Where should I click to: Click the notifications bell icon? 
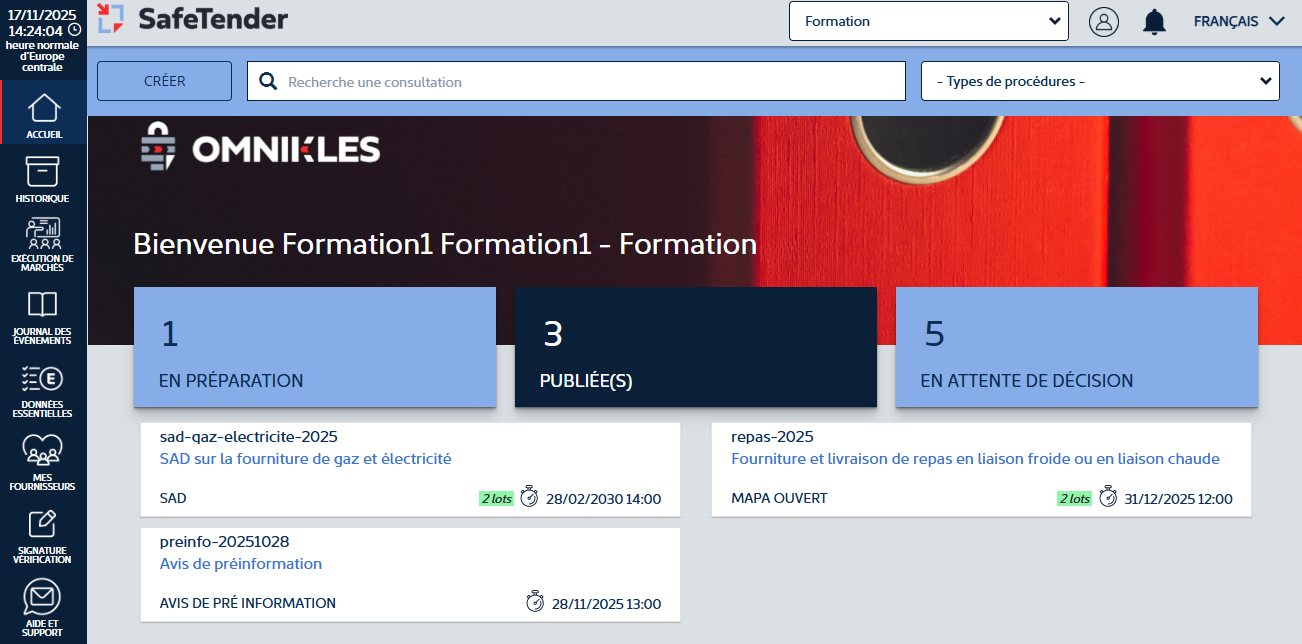click(x=1154, y=22)
